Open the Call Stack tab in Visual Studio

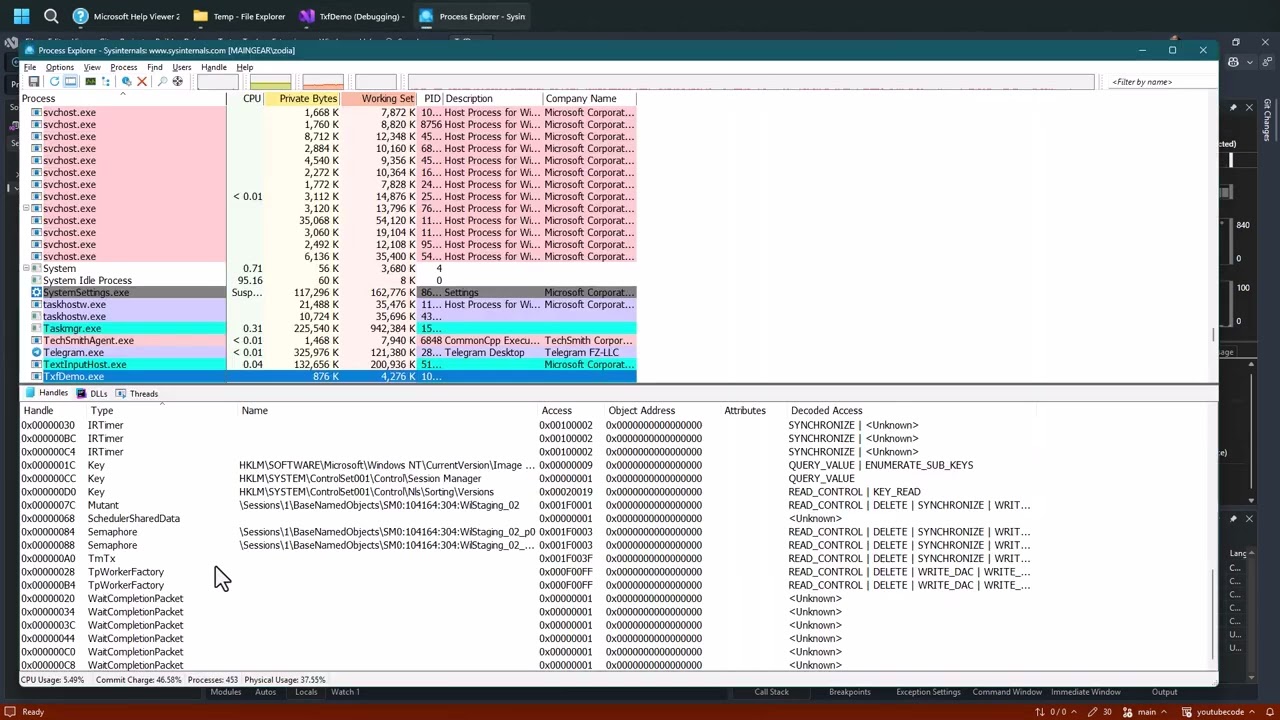[771, 692]
